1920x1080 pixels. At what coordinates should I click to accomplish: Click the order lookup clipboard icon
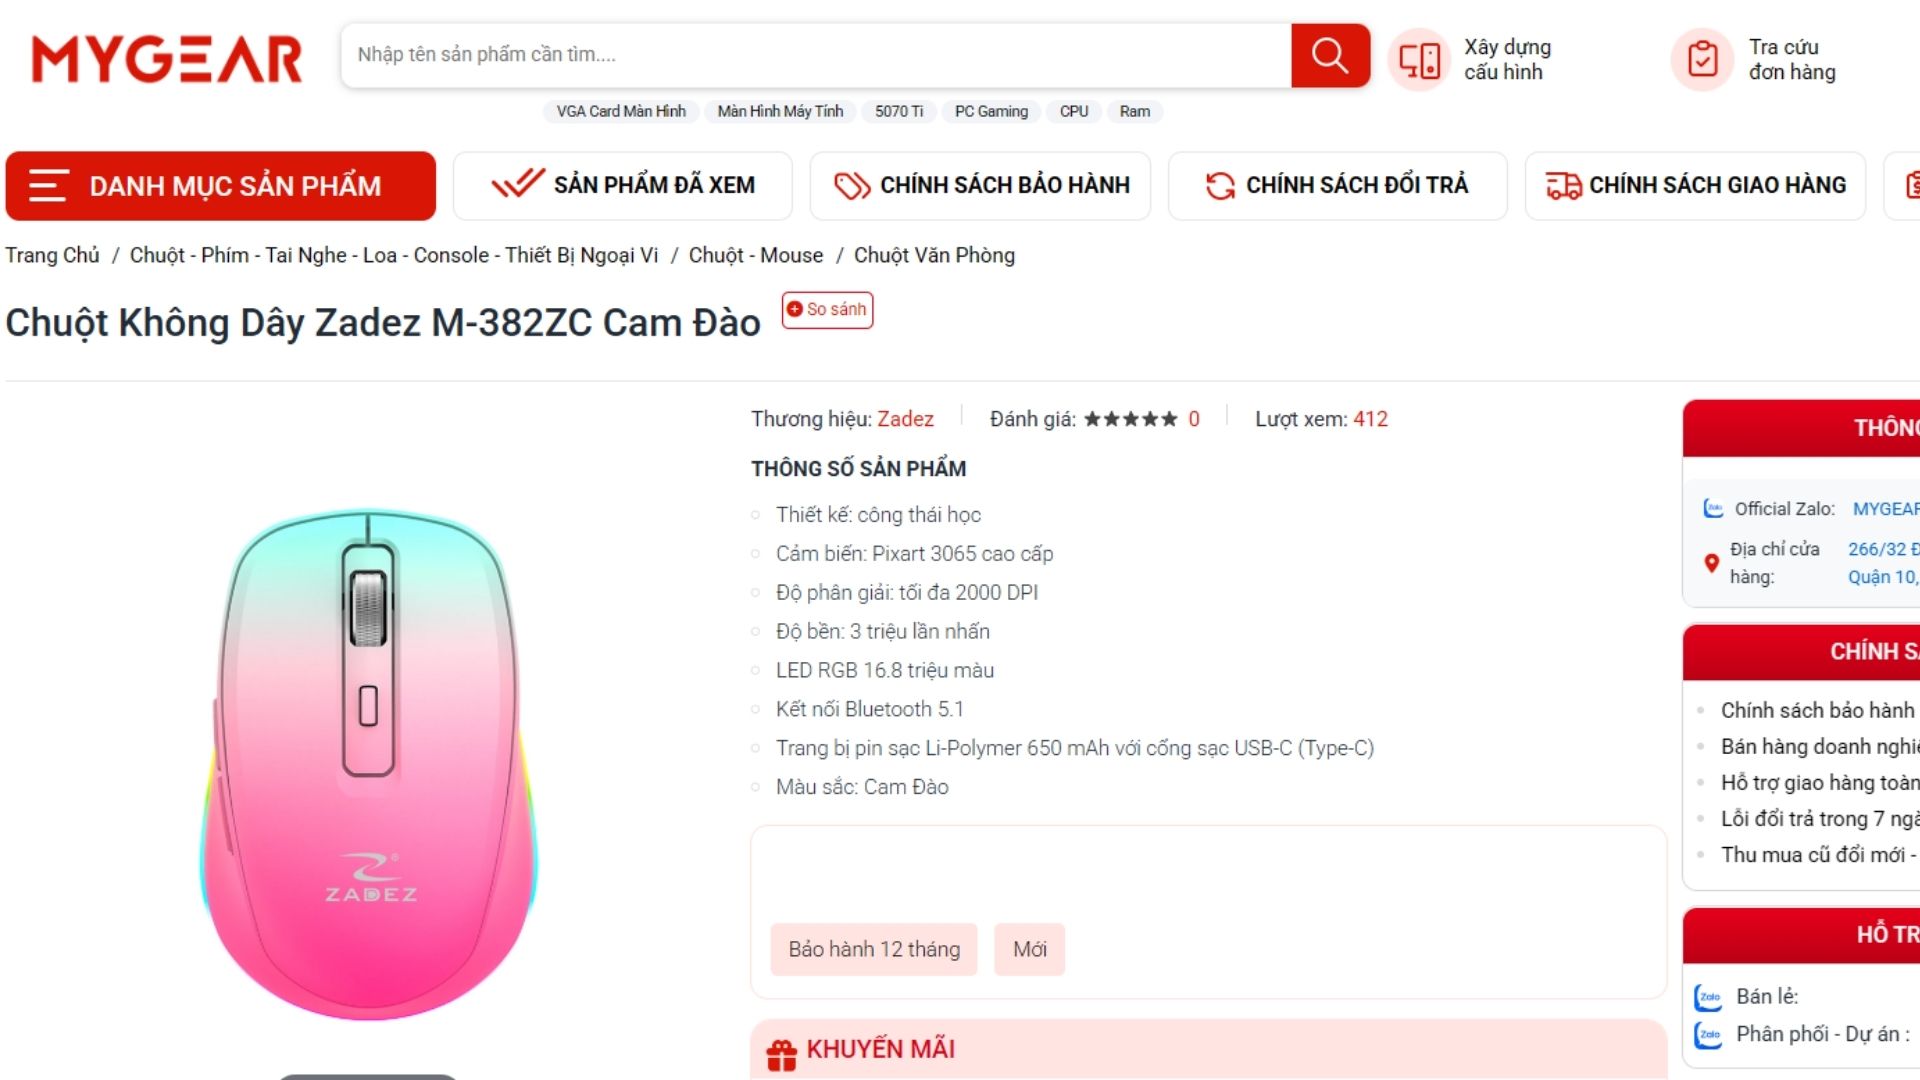pyautogui.click(x=1702, y=60)
